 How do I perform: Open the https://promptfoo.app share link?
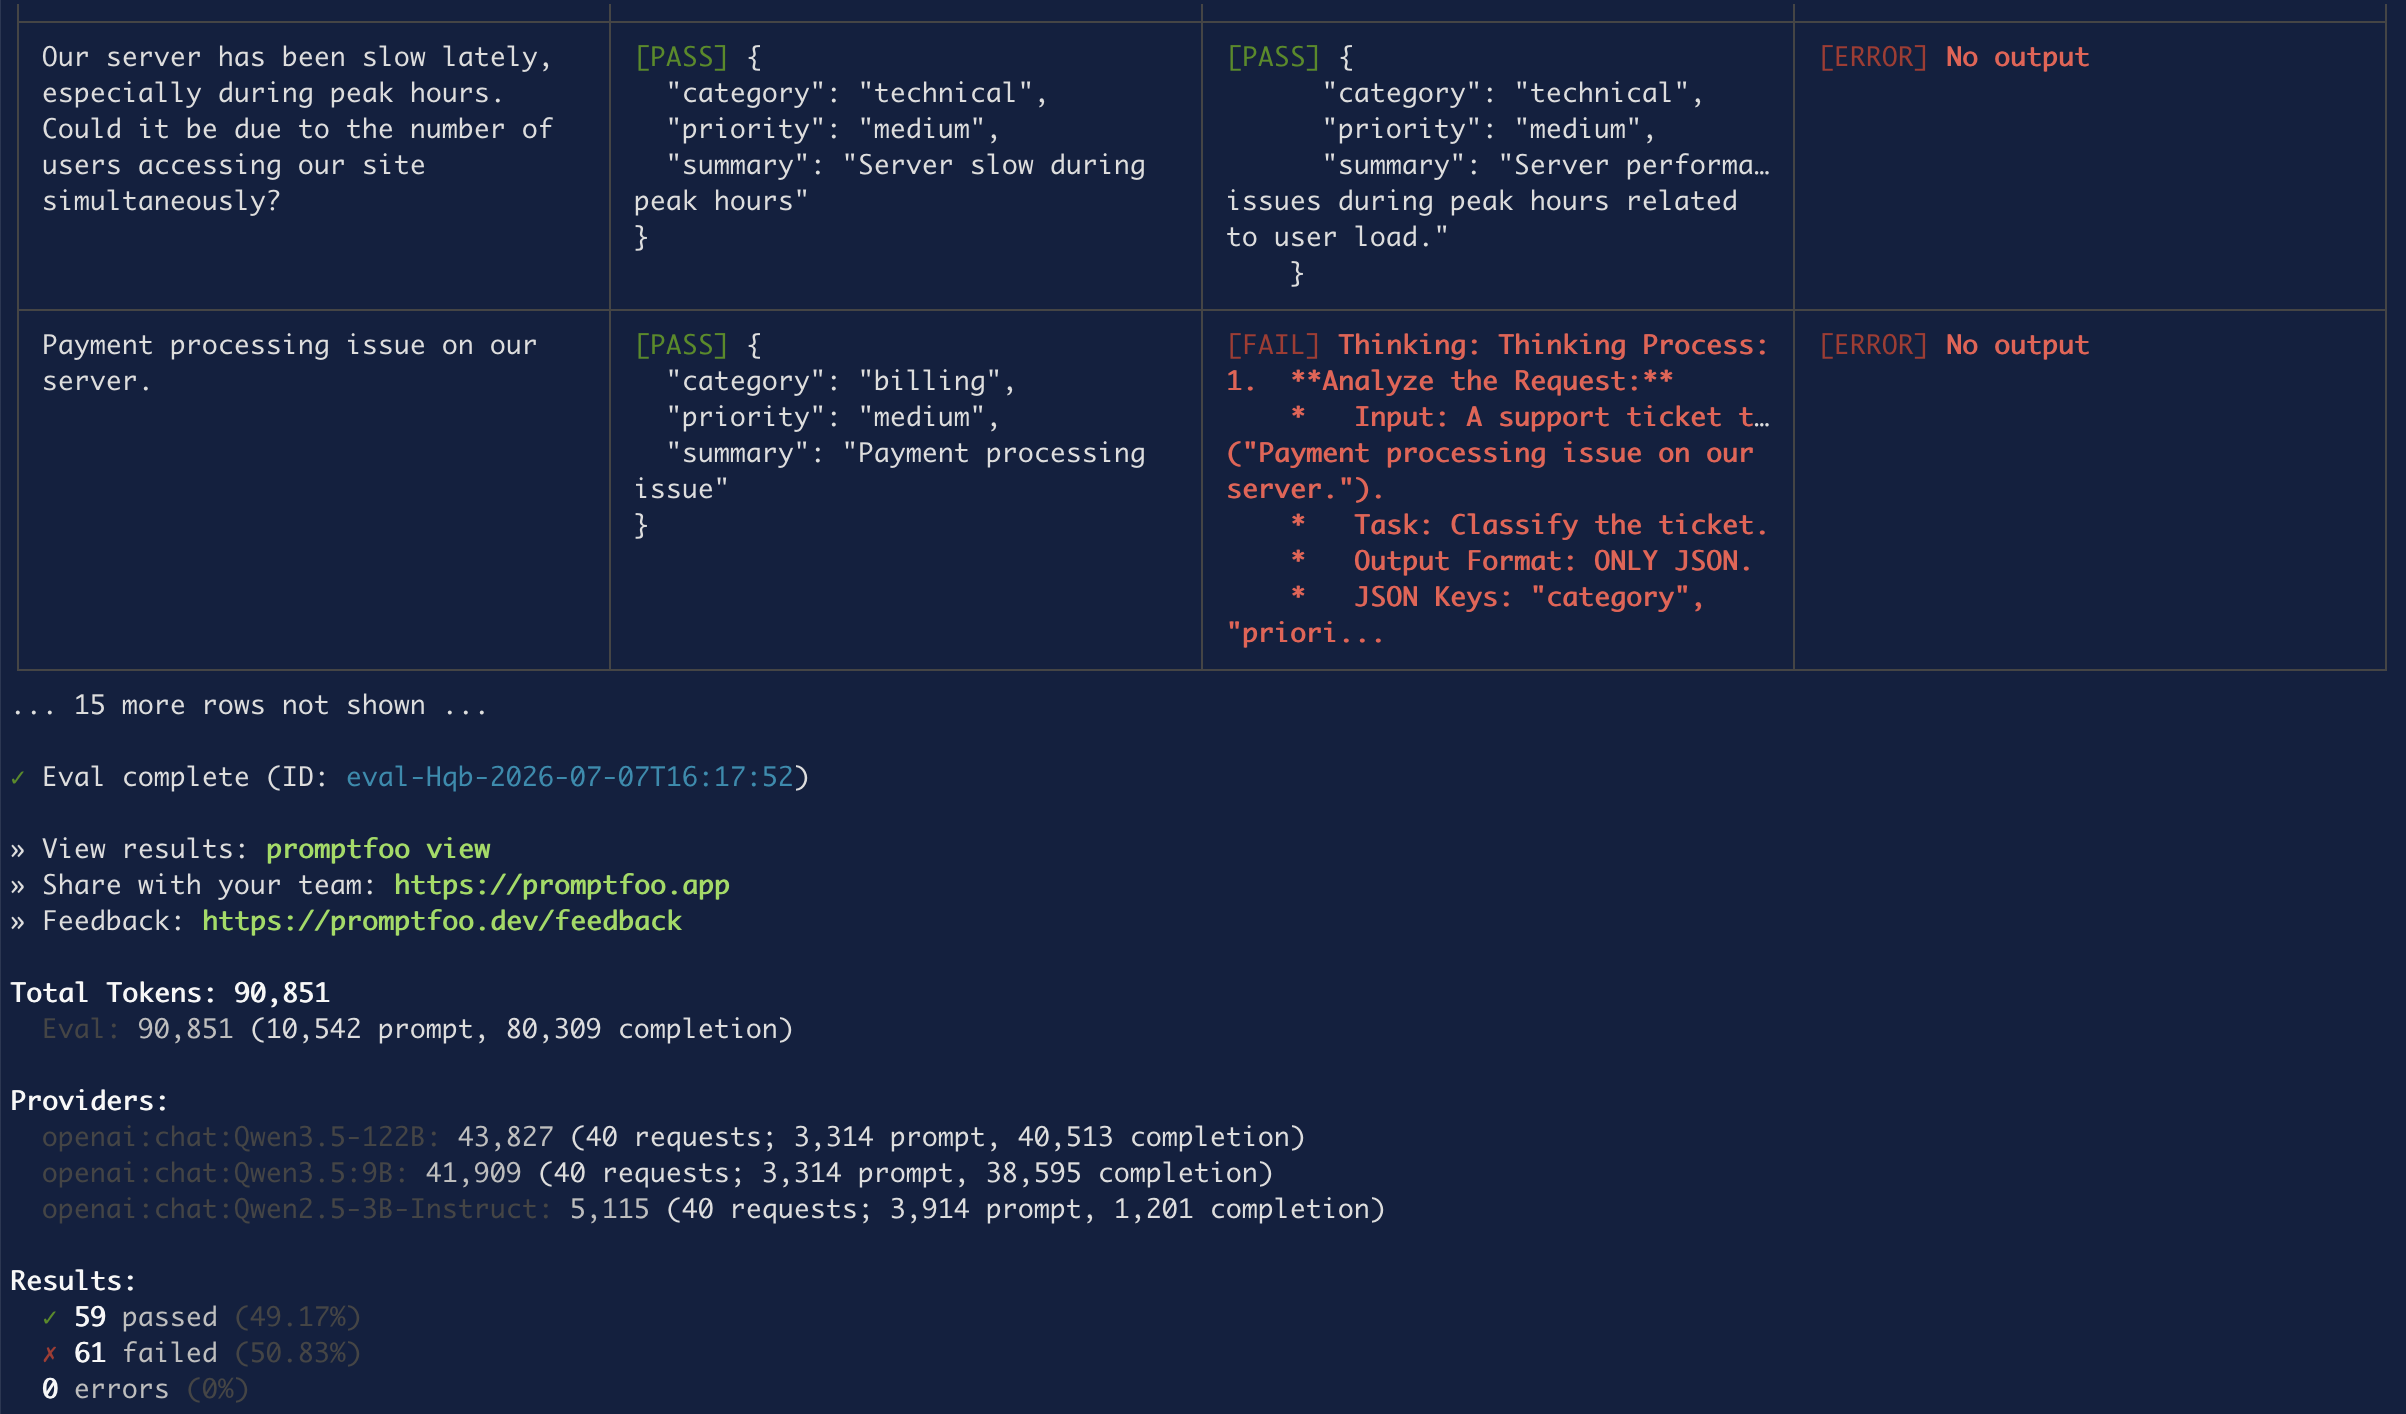pos(562,885)
